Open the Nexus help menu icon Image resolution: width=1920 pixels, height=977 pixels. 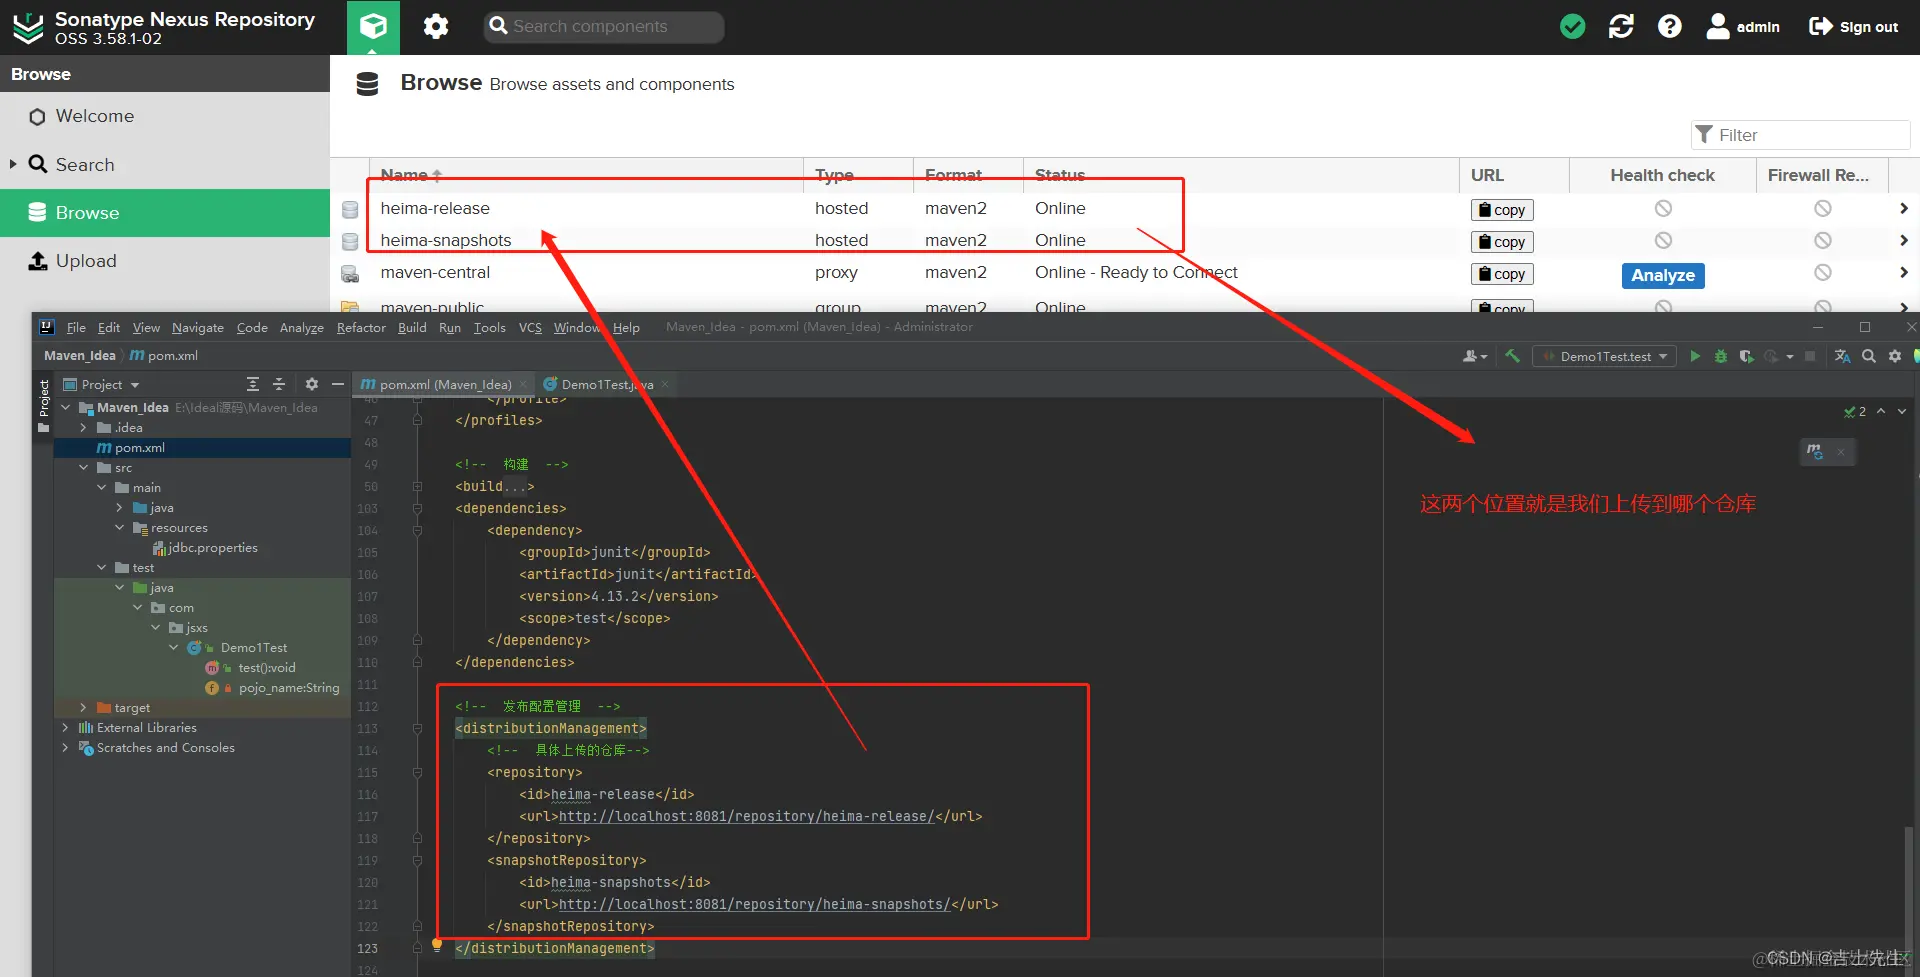coord(1669,27)
